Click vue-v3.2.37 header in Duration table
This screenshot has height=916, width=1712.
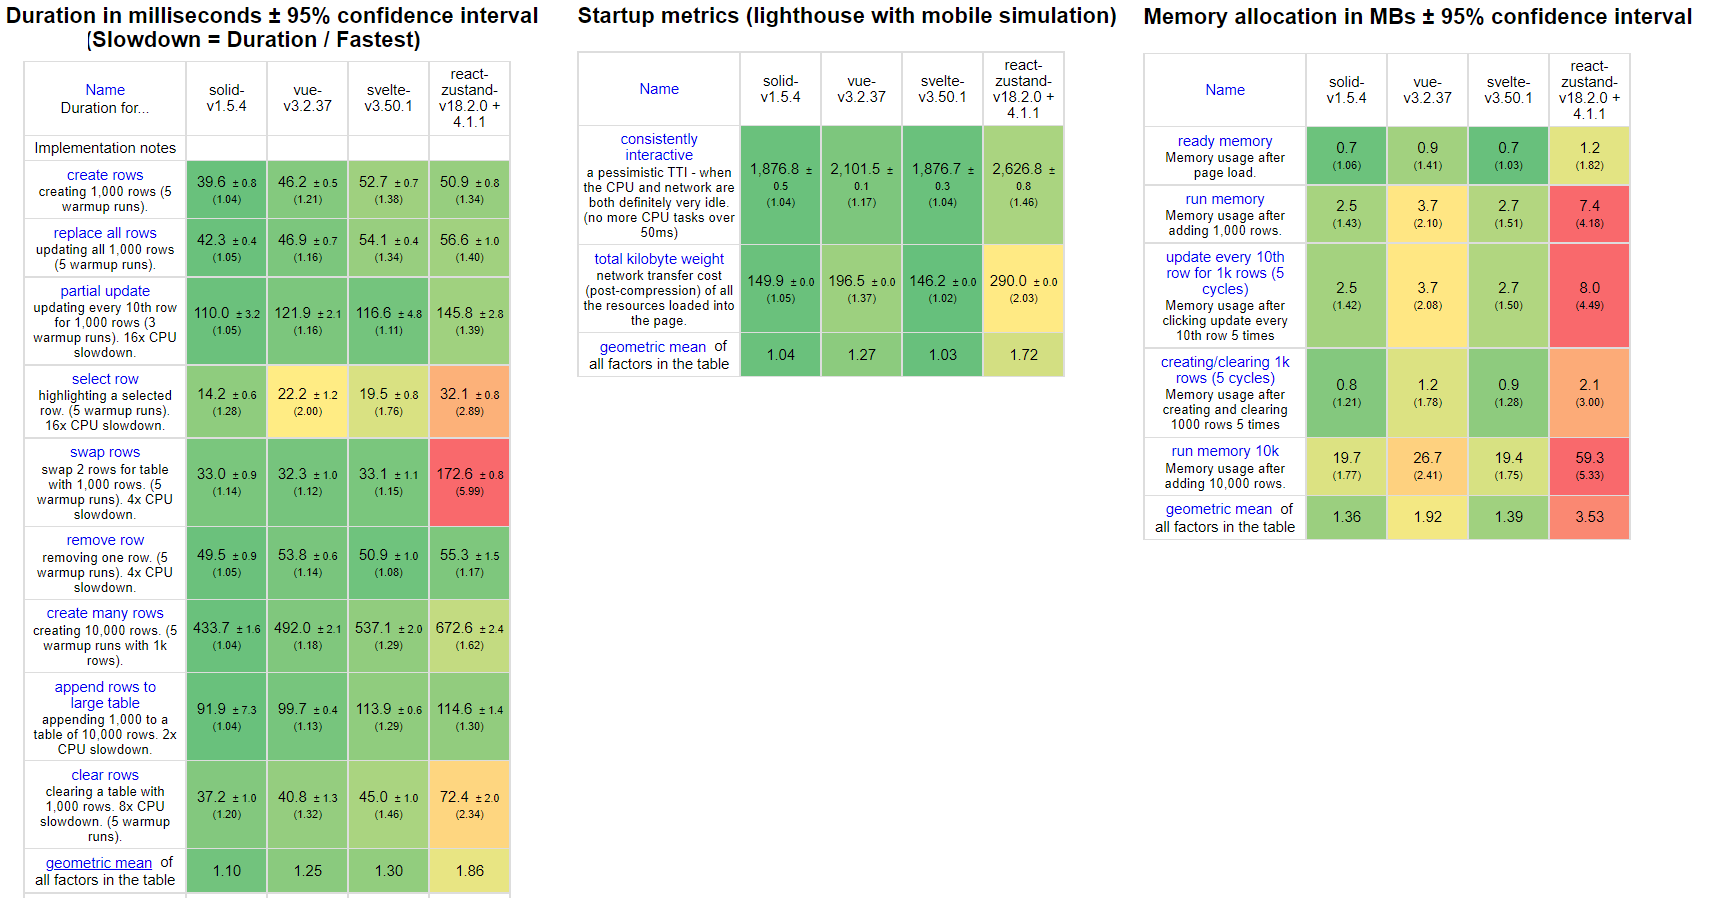coord(308,98)
